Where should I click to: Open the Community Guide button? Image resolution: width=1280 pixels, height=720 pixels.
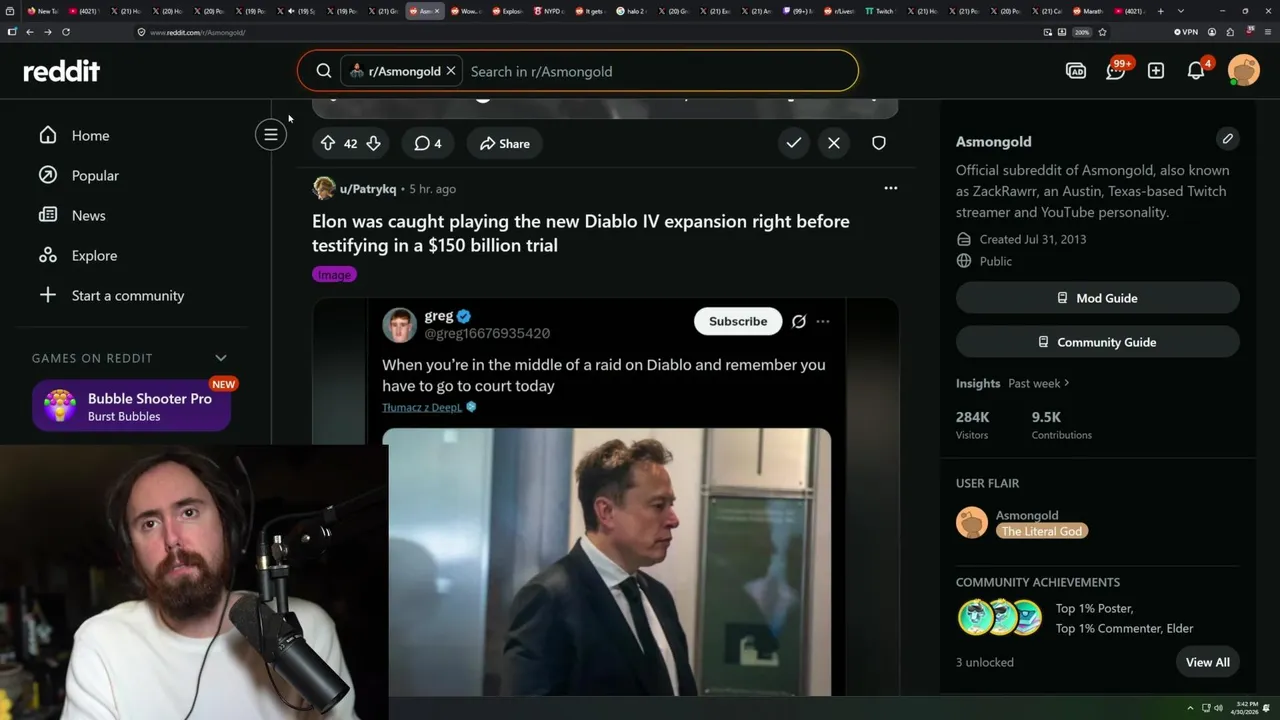click(1098, 342)
